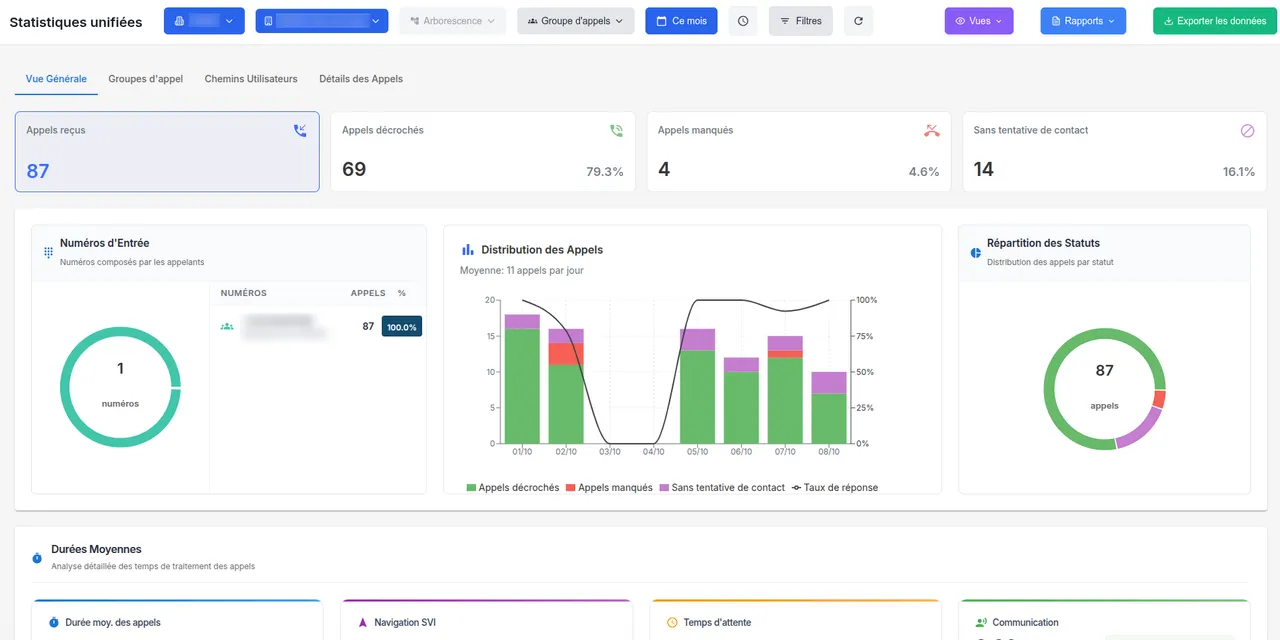Select the Vue Générale tab
Image resolution: width=1280 pixels, height=640 pixels.
tap(56, 79)
